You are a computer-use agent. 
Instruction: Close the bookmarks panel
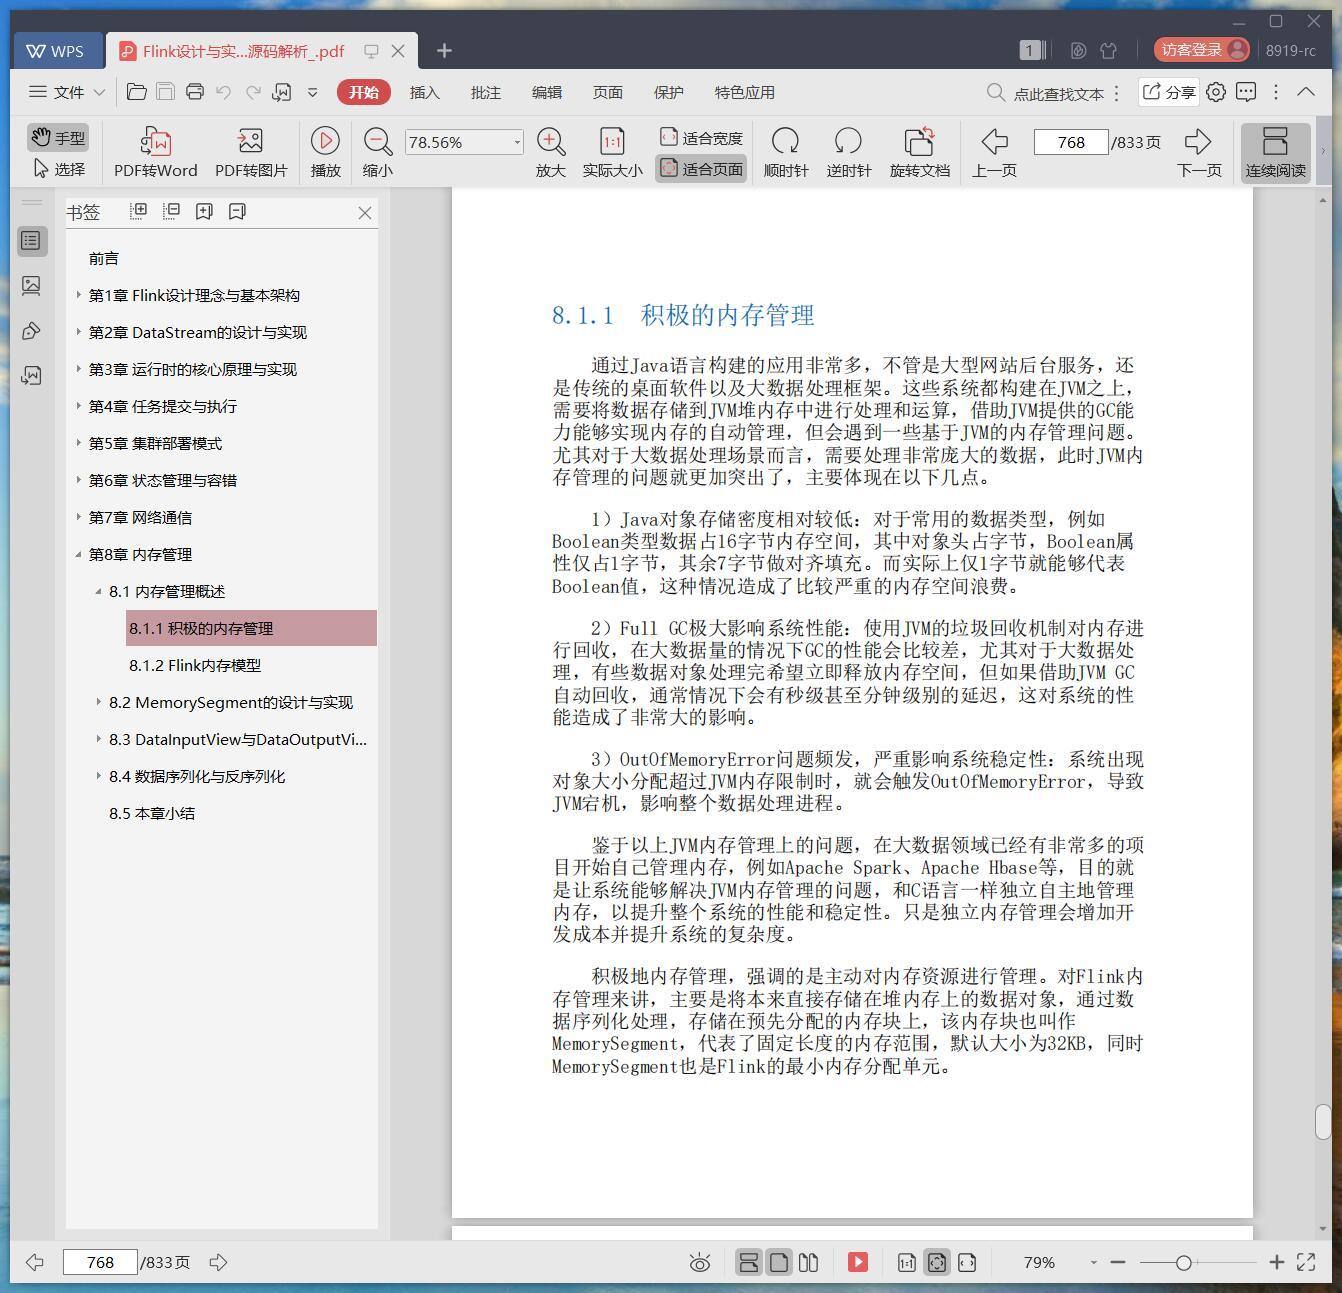pyautogui.click(x=365, y=213)
